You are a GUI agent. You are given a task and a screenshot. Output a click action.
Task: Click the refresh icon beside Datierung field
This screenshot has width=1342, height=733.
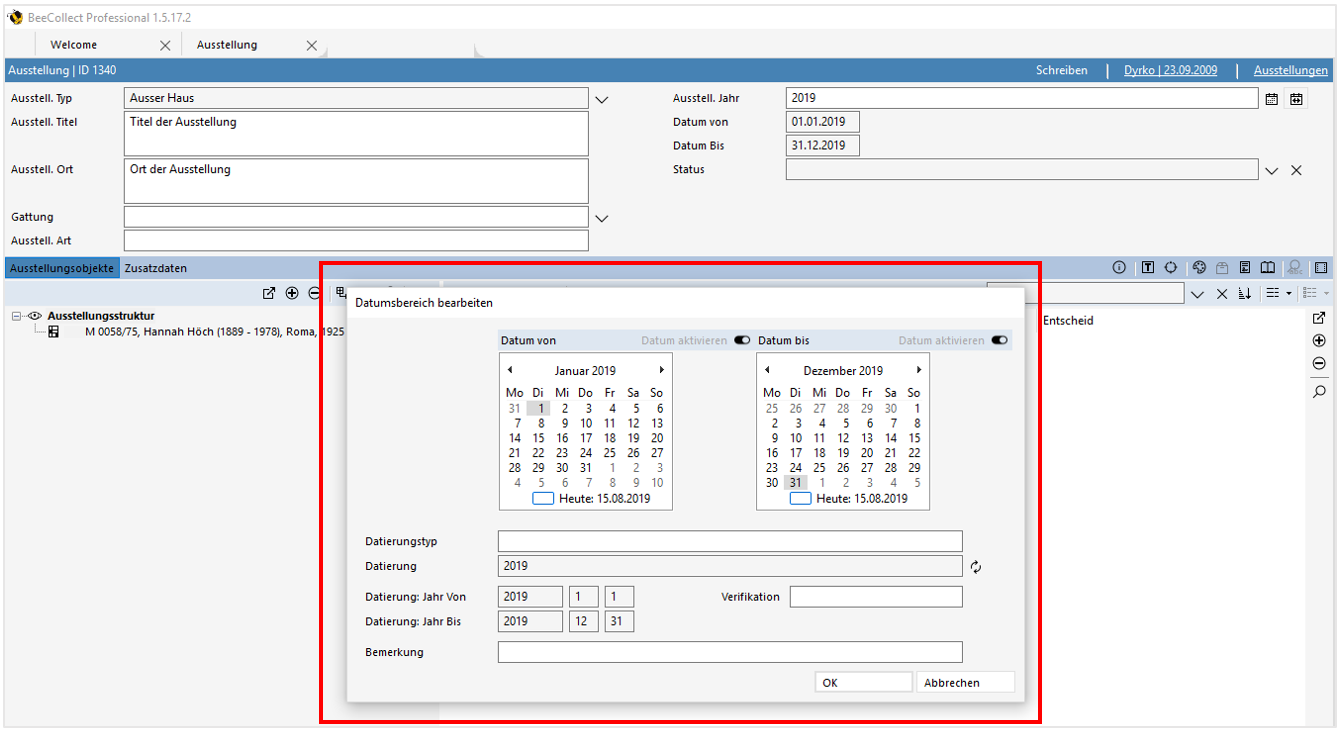[x=976, y=566]
